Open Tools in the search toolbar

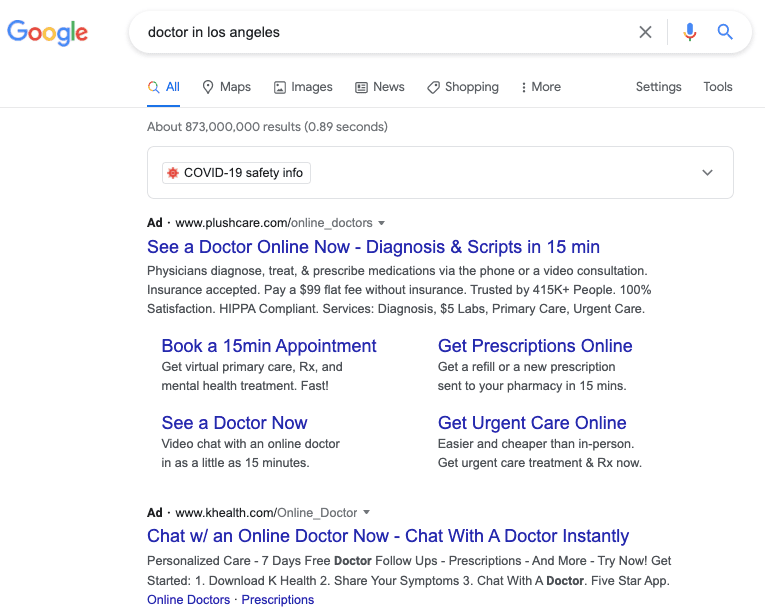[717, 87]
